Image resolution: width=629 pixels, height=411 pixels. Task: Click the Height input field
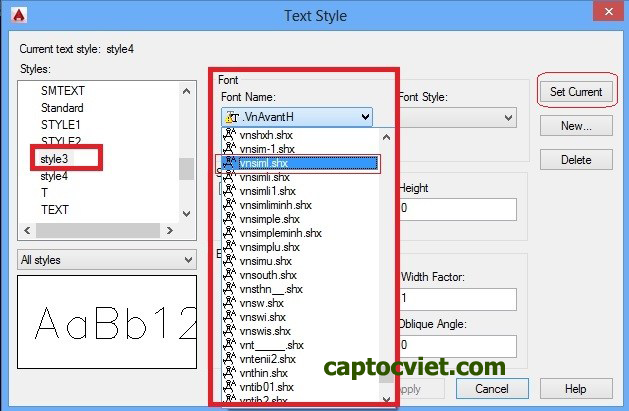click(458, 209)
